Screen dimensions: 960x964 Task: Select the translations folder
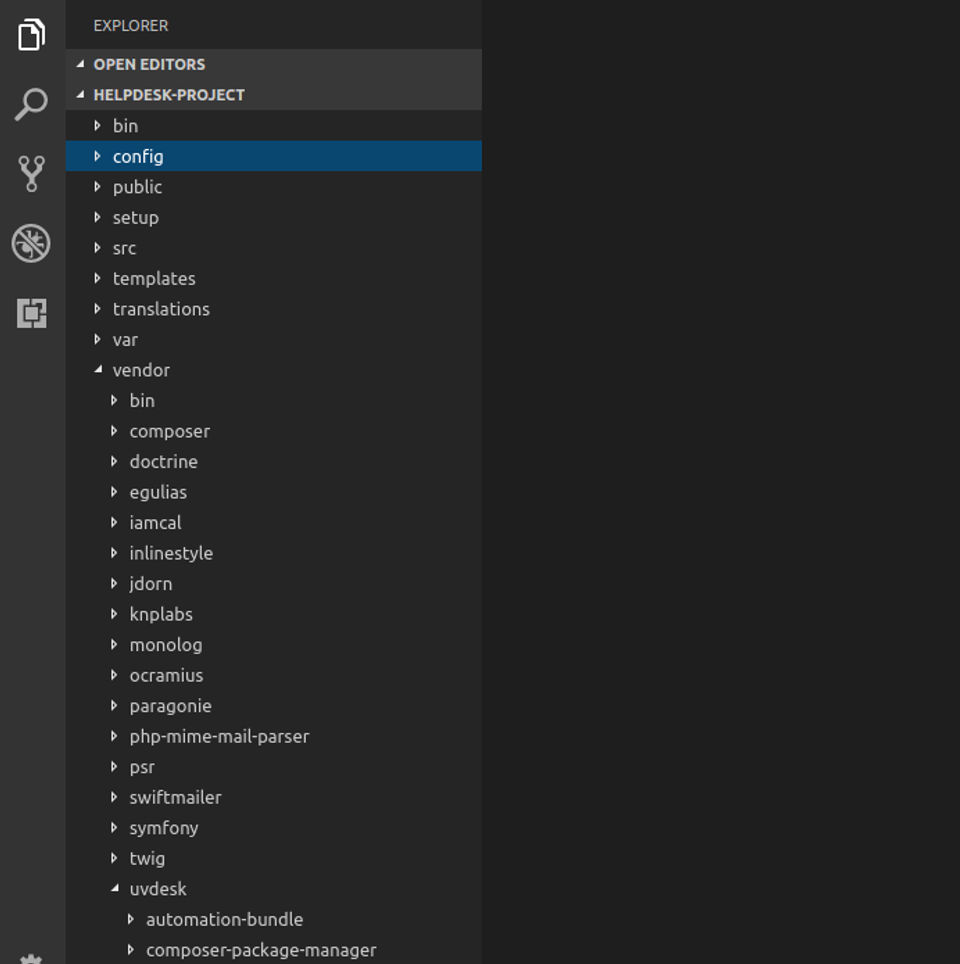point(161,309)
